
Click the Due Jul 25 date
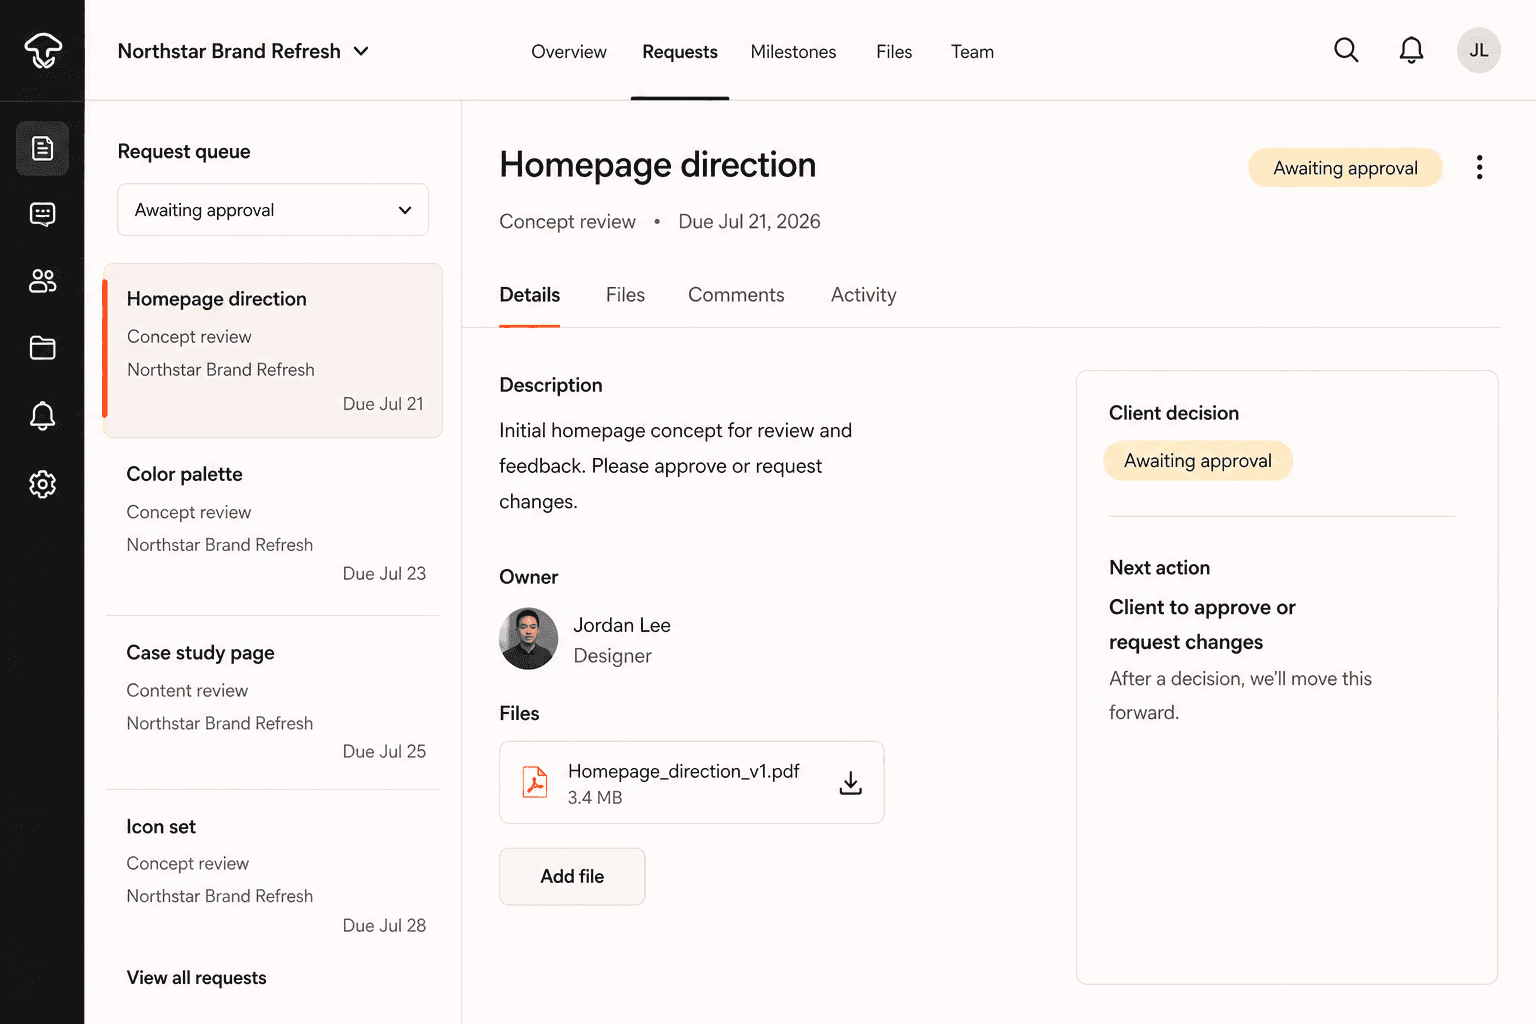[x=384, y=752]
